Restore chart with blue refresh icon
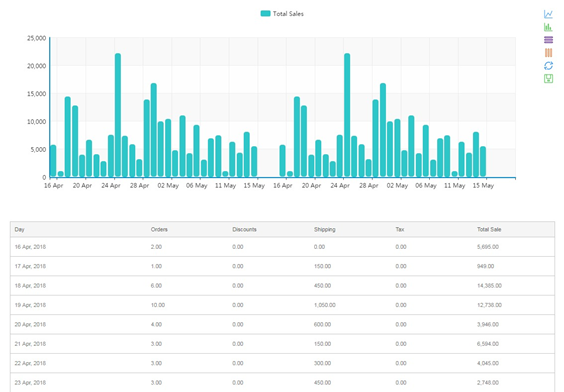The height and width of the screenshot is (392, 564). [x=548, y=66]
